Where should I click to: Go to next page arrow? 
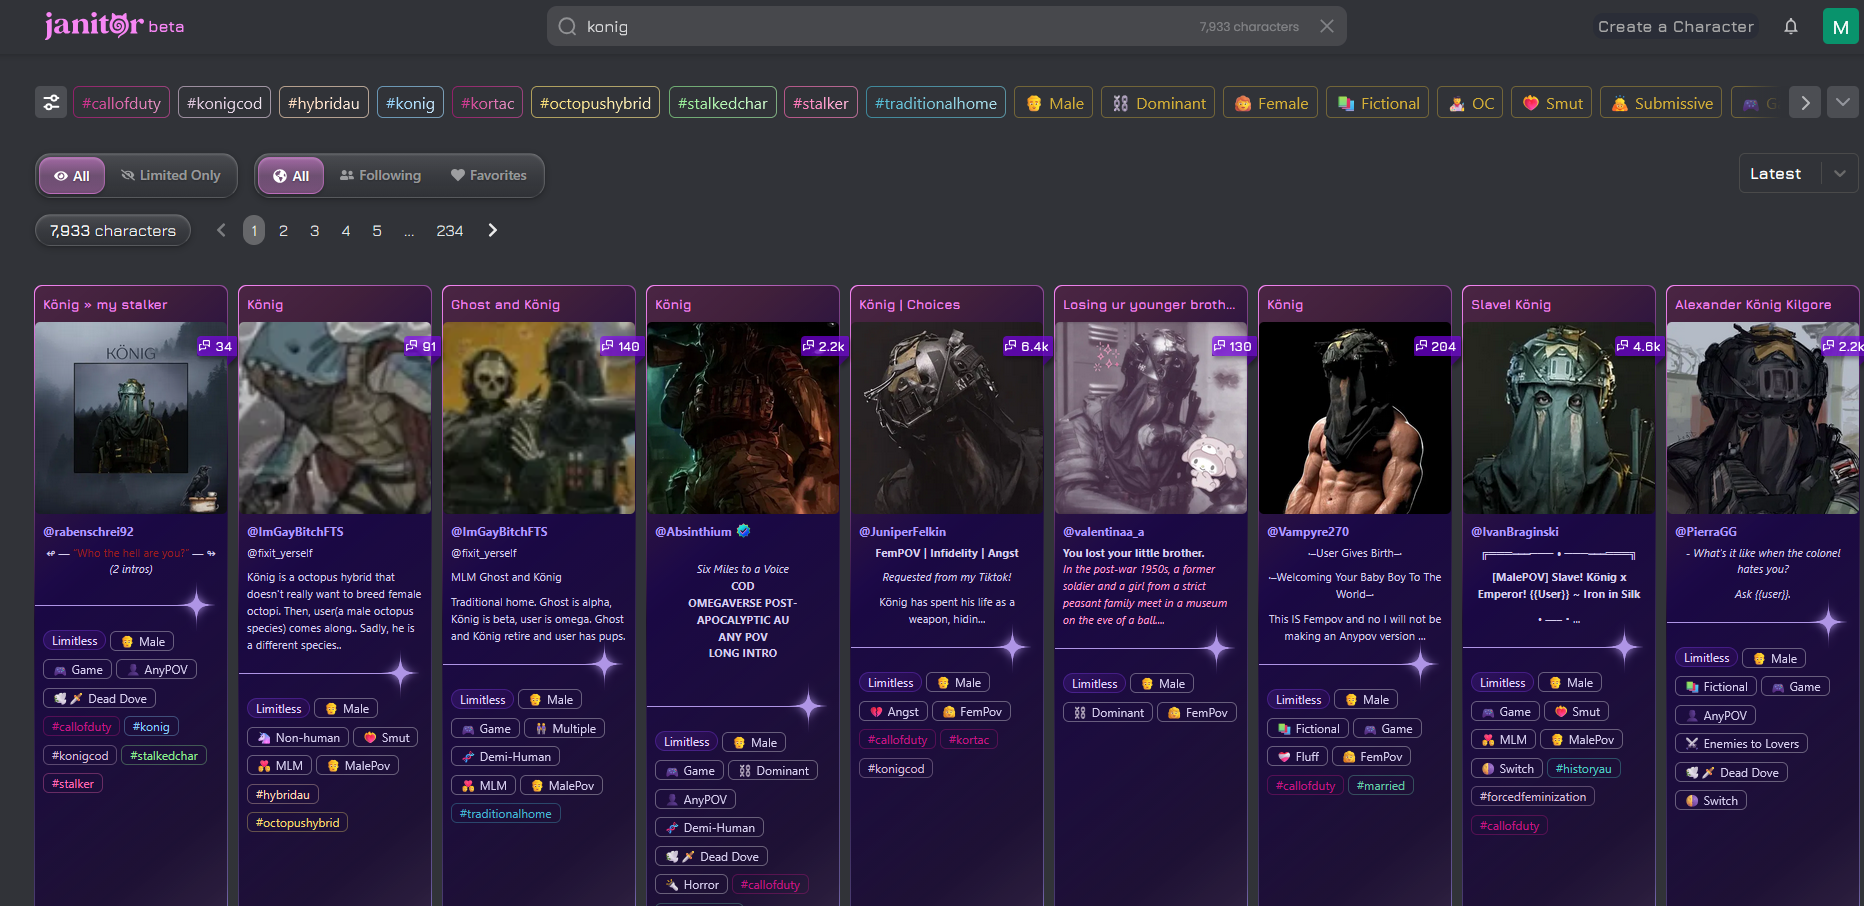point(492,231)
